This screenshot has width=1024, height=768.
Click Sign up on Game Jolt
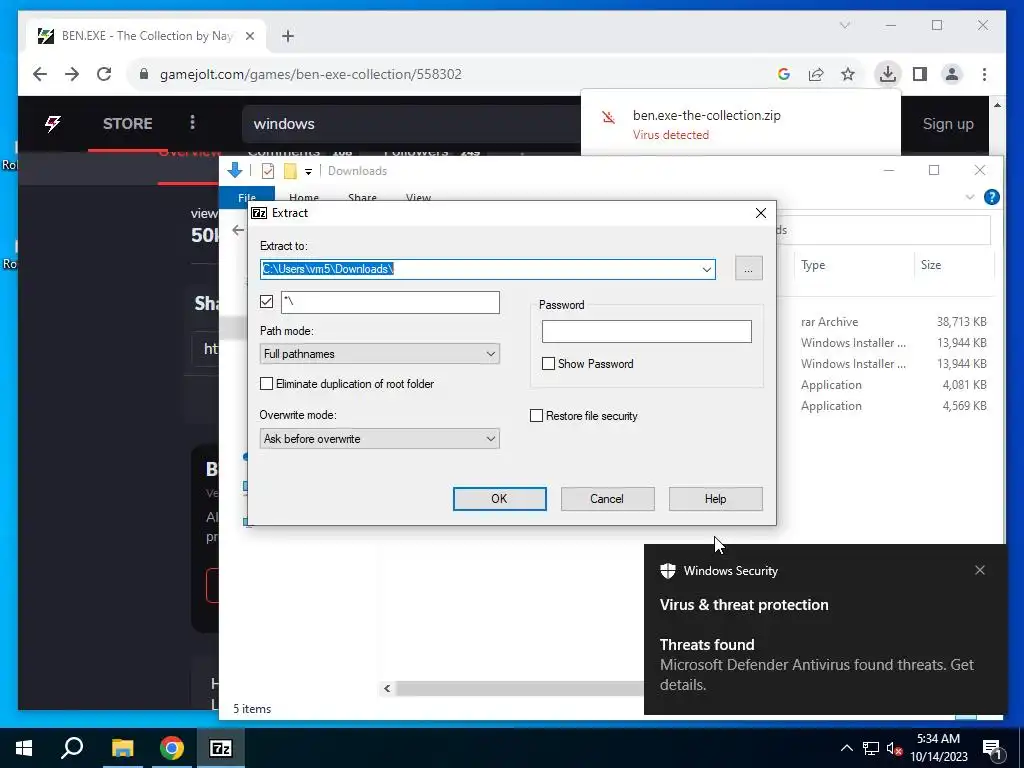[948, 123]
